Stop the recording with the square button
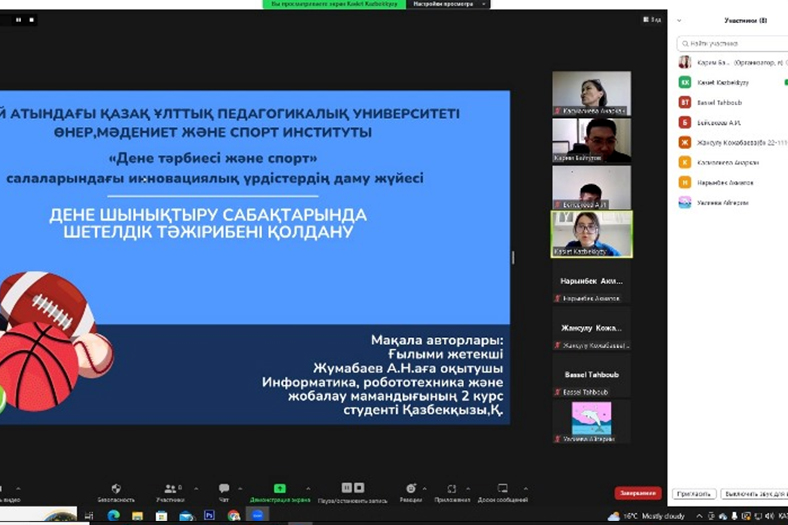The height and width of the screenshot is (525, 788). coord(359,489)
